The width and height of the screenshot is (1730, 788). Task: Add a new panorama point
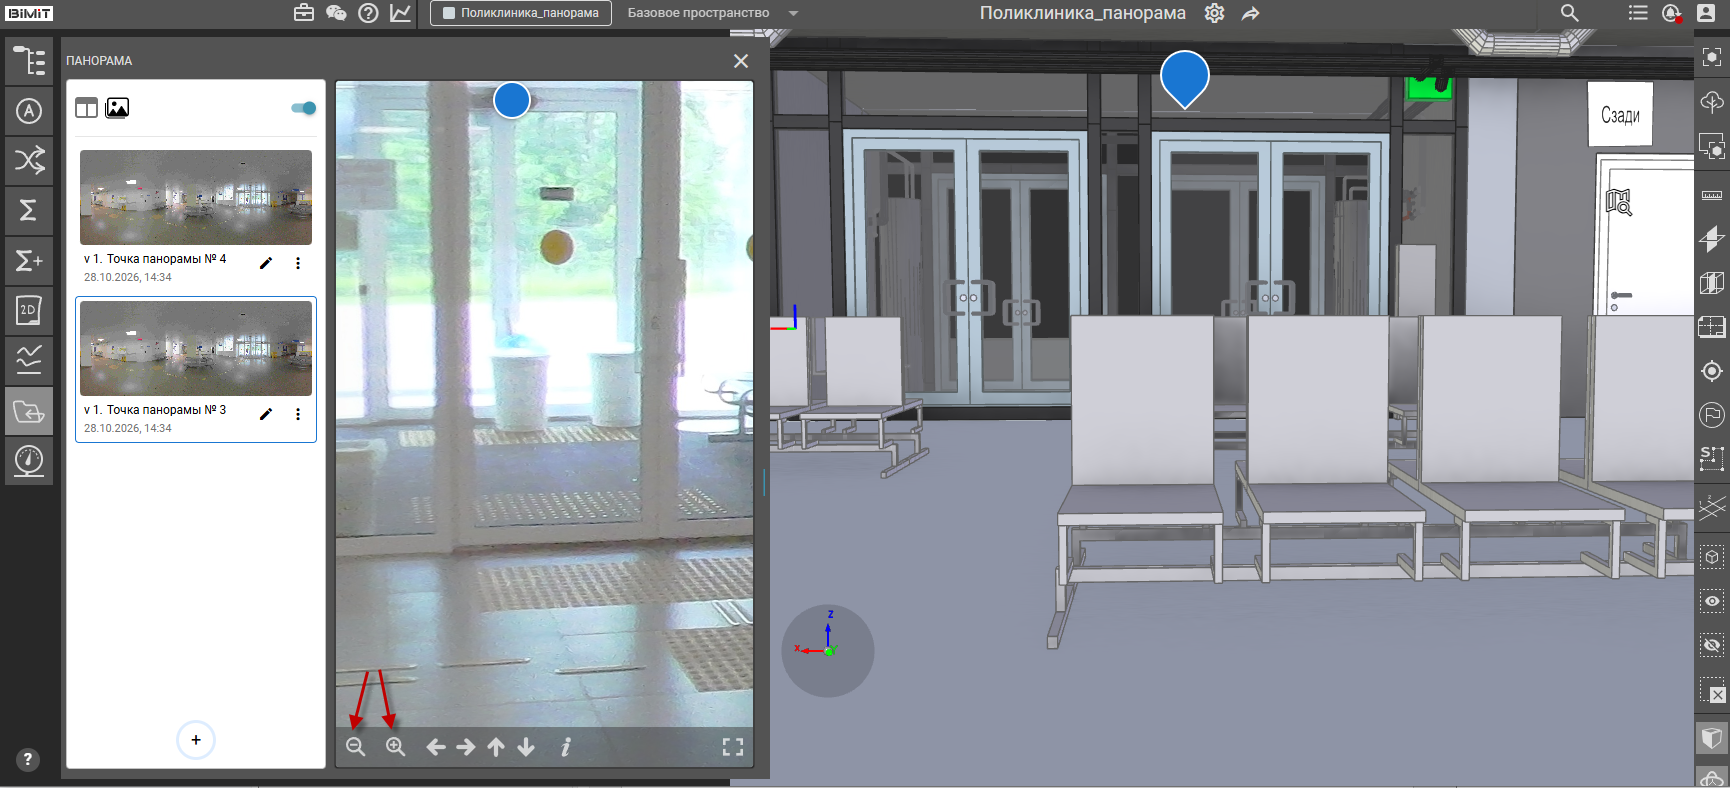(196, 740)
